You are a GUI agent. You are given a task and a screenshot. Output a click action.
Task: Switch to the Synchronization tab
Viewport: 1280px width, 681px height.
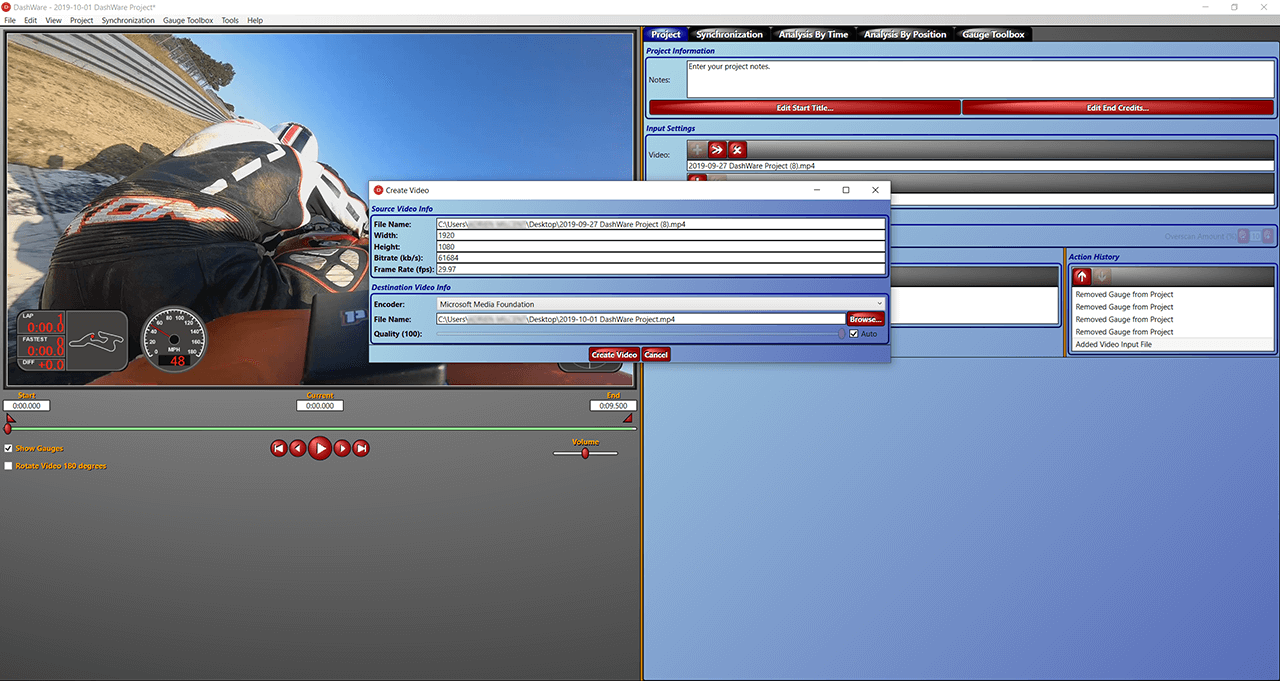pos(728,33)
